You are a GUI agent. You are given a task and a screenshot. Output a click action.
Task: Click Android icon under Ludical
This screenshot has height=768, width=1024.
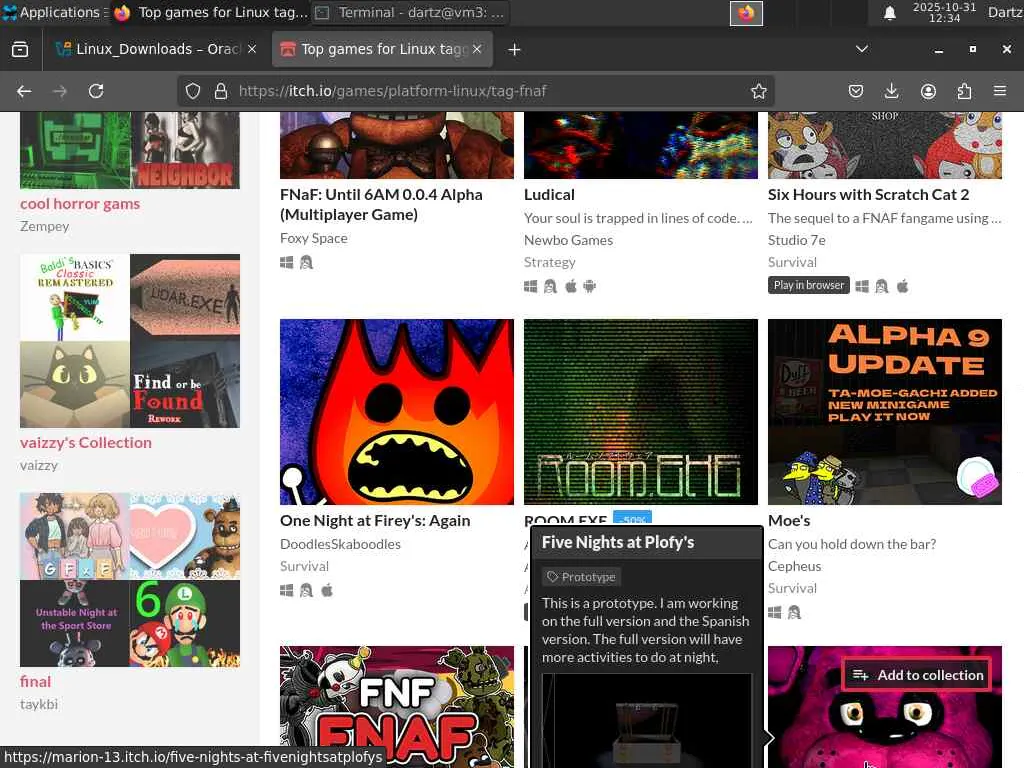click(590, 286)
